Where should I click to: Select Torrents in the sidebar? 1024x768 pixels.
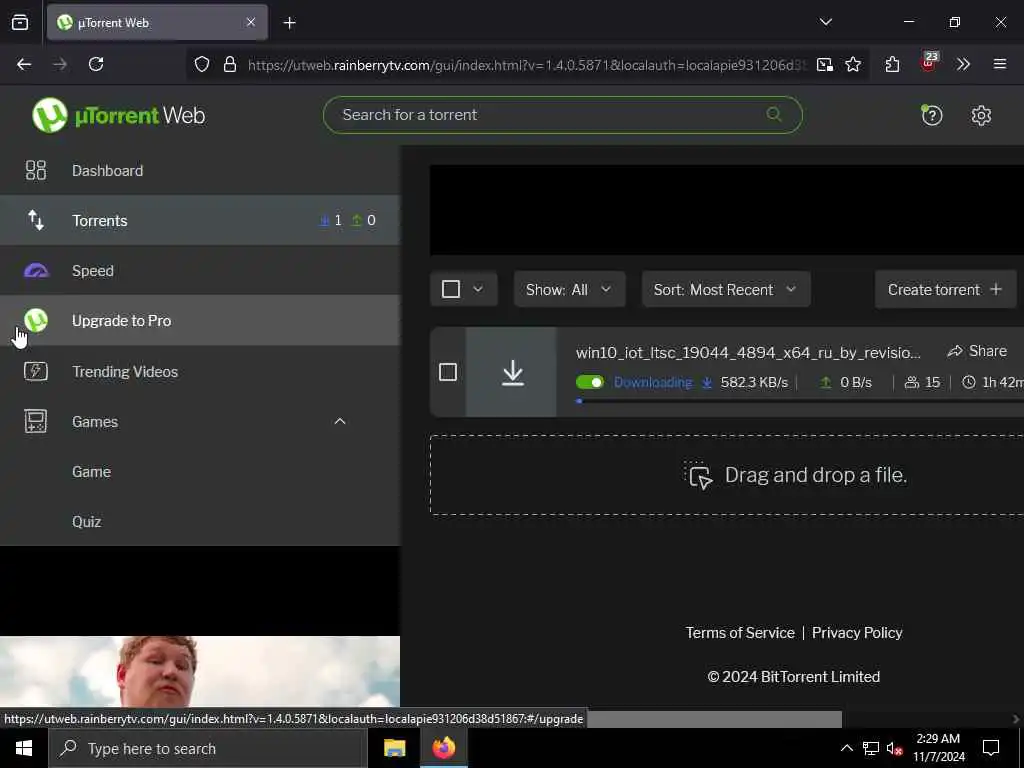tap(200, 220)
